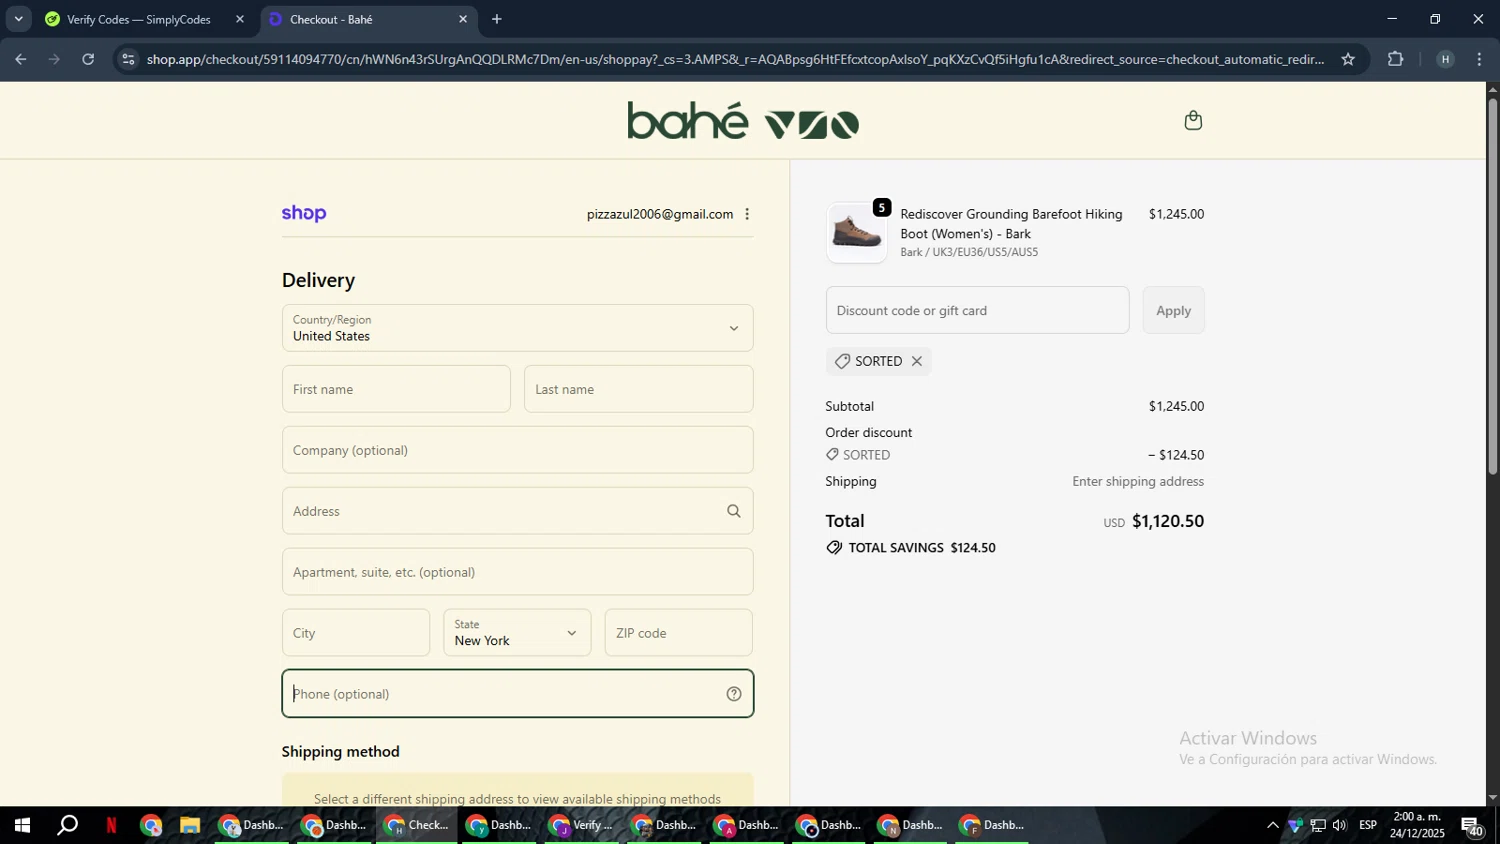
Task: Open the pinned Chrome taskbar icon
Action: point(151,825)
